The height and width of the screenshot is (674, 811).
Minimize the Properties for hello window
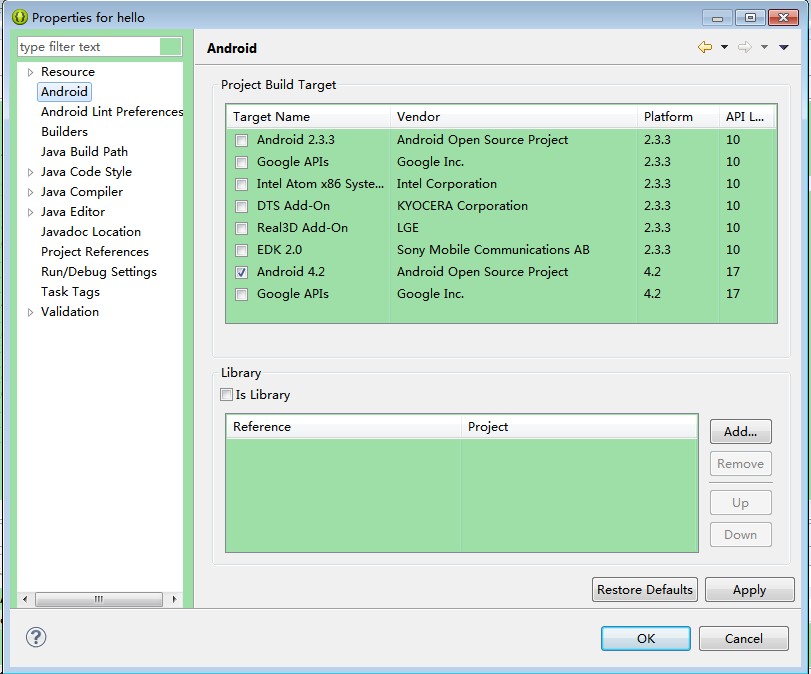[x=717, y=18]
